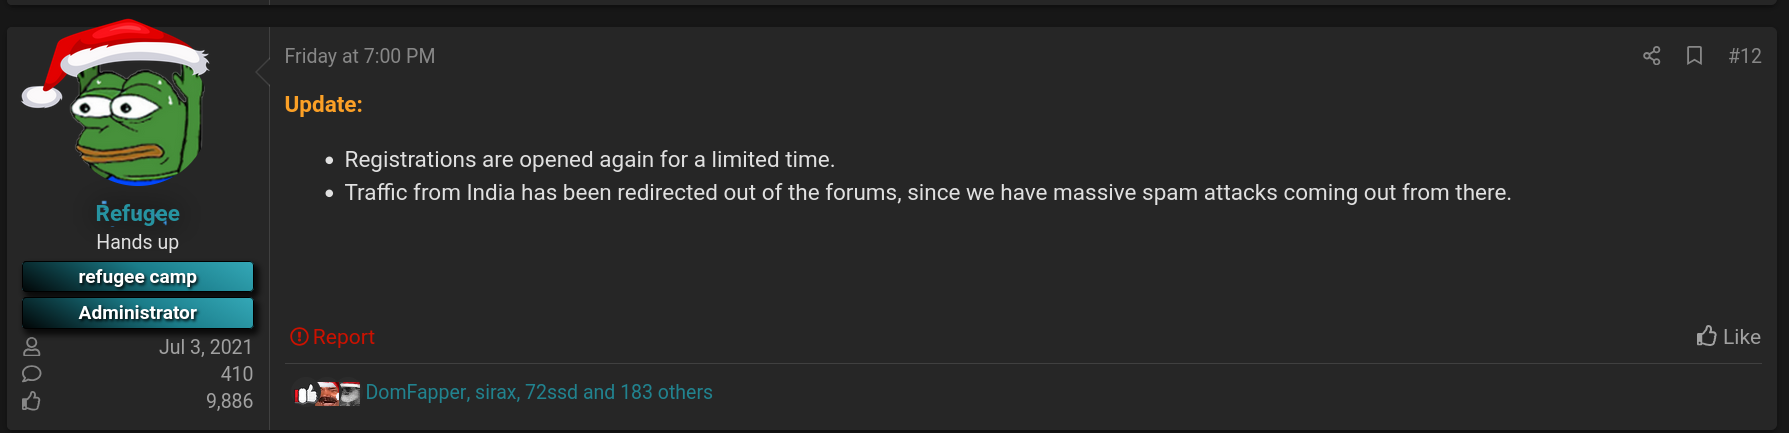The image size is (1789, 433).
Task: Click the 410 messages count
Action: (237, 374)
